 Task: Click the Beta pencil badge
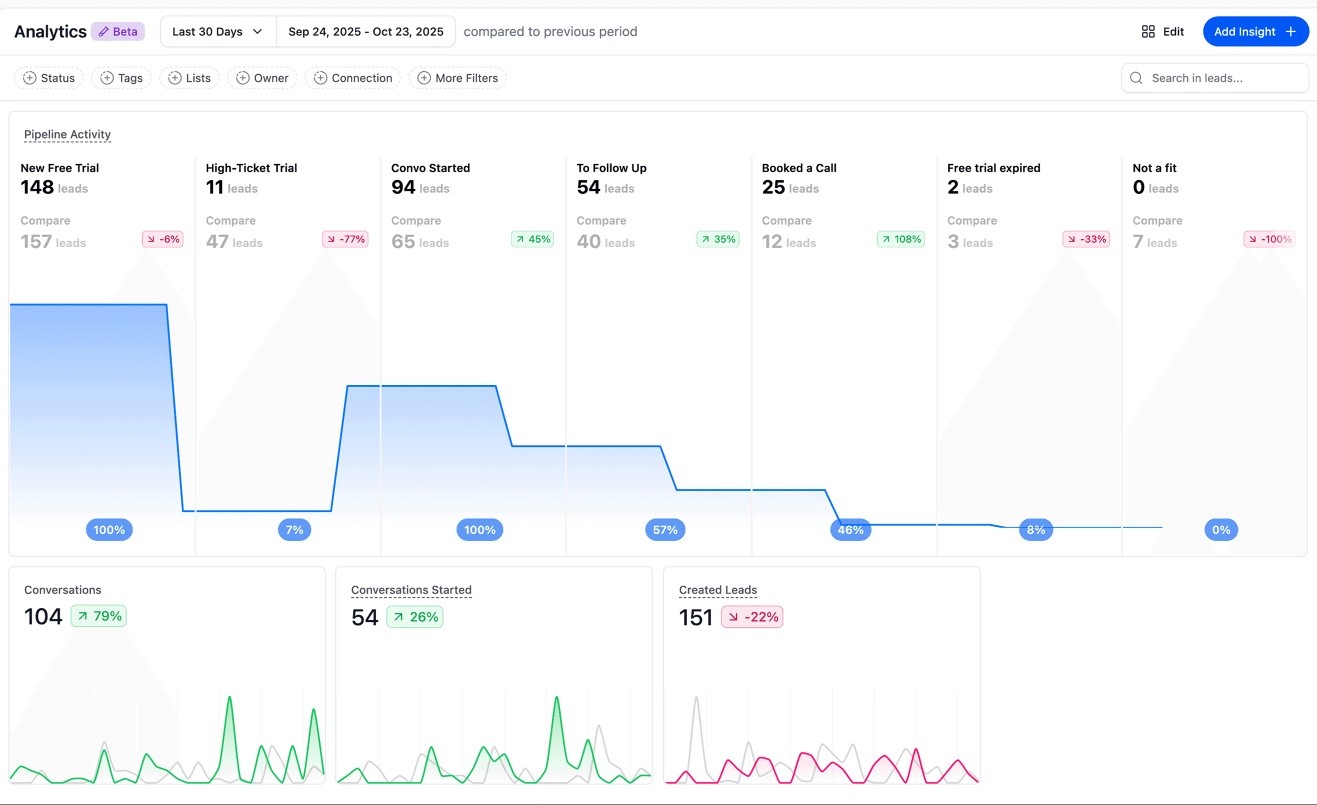click(x=118, y=32)
